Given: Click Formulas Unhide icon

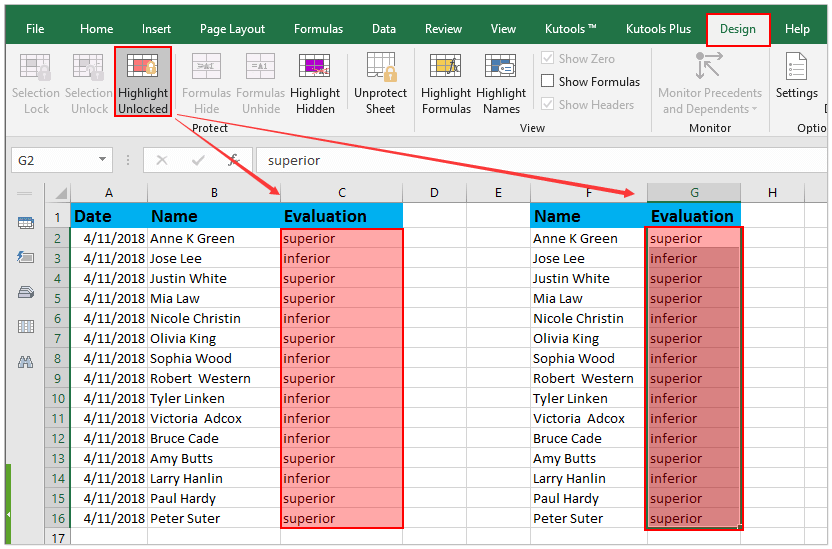Looking at the screenshot, I should tap(260, 66).
